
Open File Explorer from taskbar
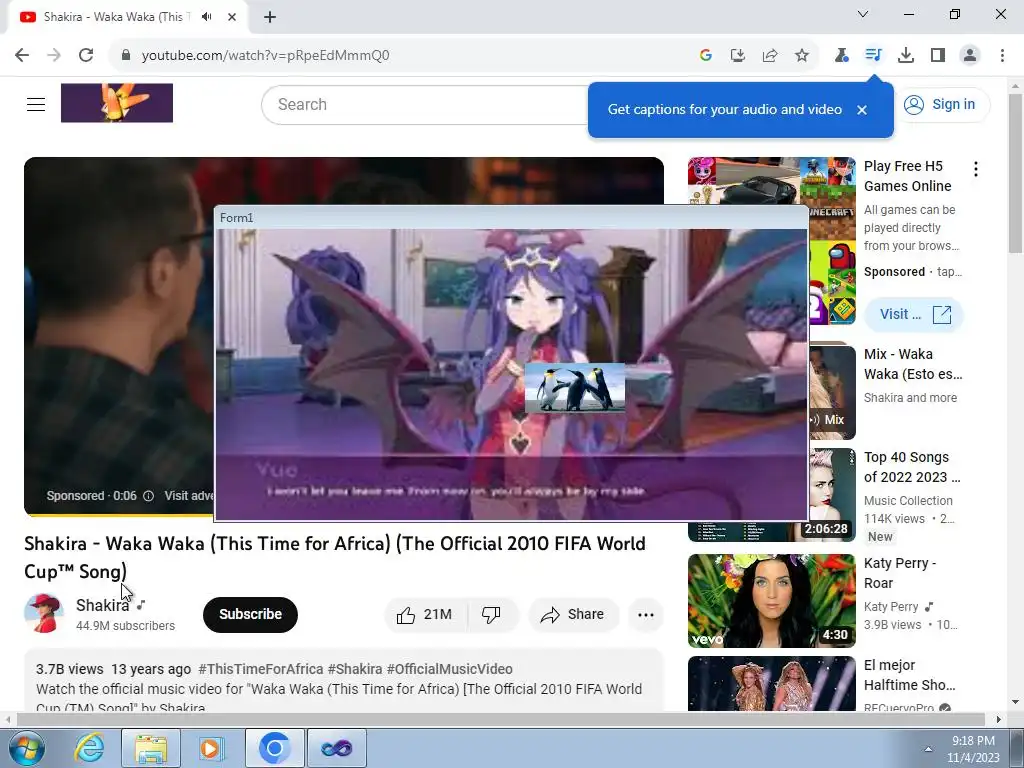pos(151,748)
